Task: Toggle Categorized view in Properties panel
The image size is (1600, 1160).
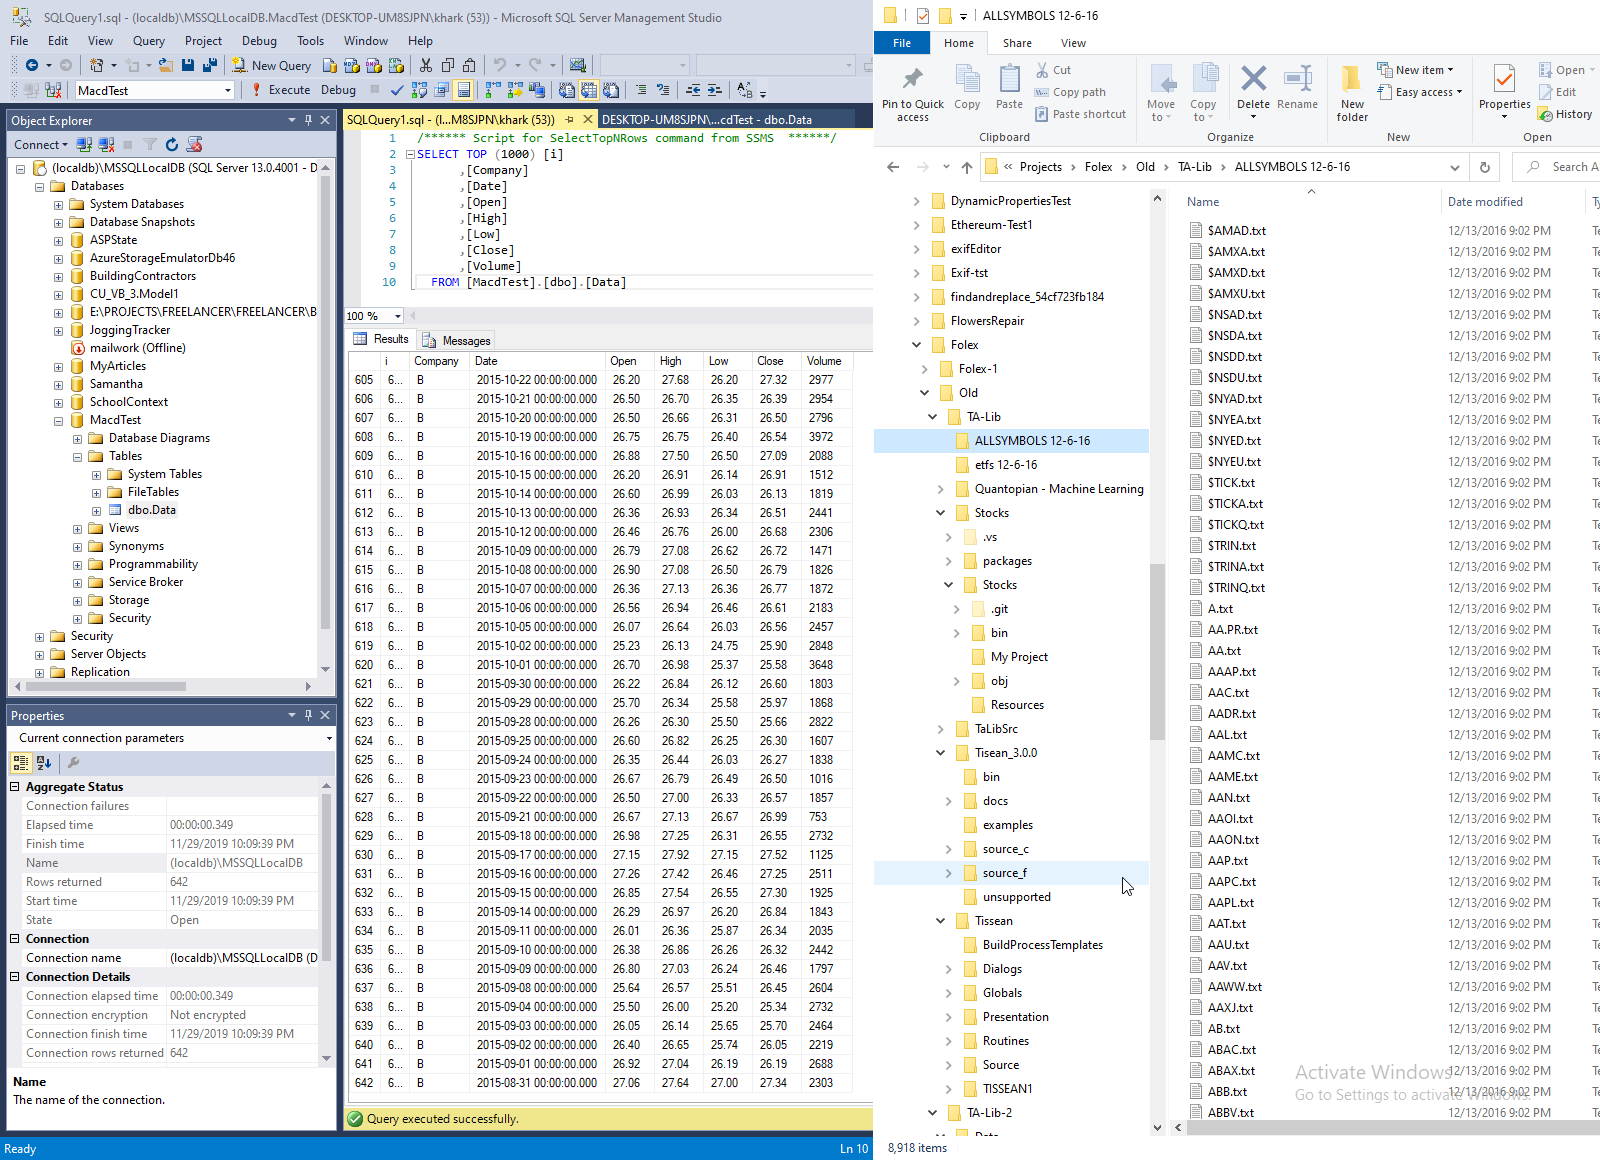Action: coord(21,762)
